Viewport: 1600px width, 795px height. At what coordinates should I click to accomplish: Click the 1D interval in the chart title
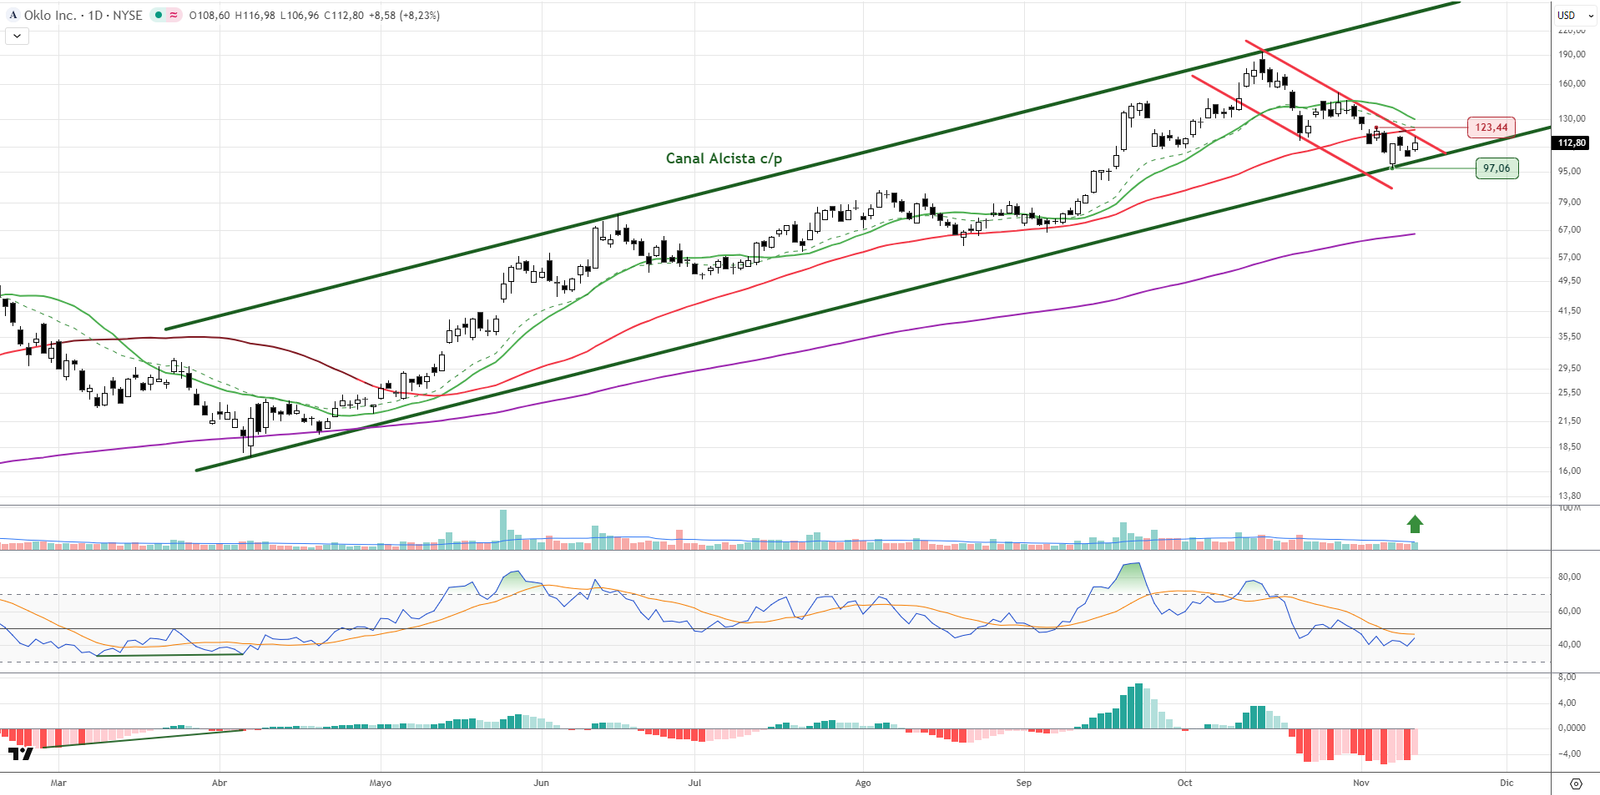click(96, 15)
